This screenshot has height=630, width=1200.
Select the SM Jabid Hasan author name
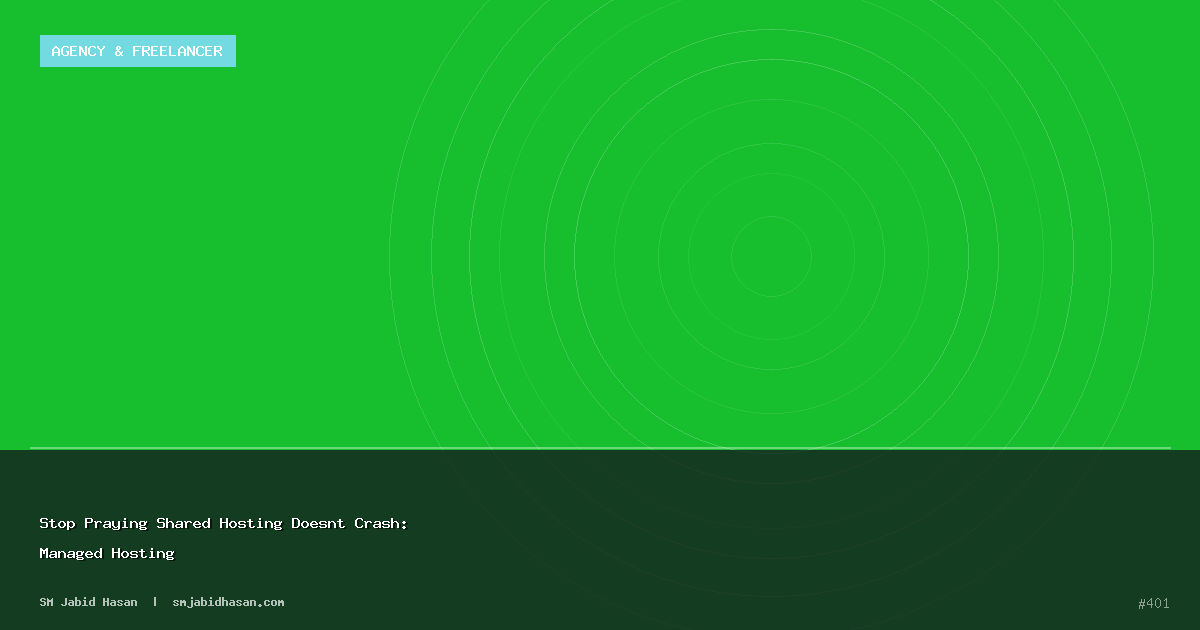click(x=88, y=602)
